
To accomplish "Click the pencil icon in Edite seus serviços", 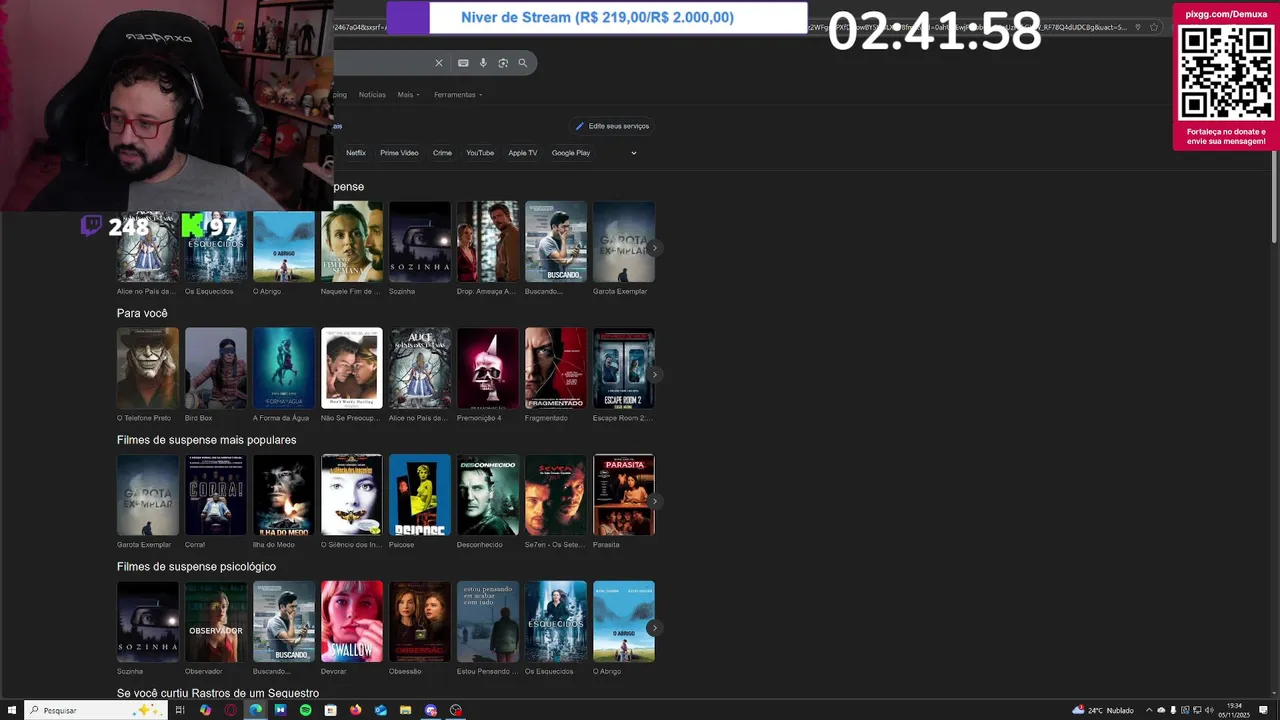I will pyautogui.click(x=580, y=126).
